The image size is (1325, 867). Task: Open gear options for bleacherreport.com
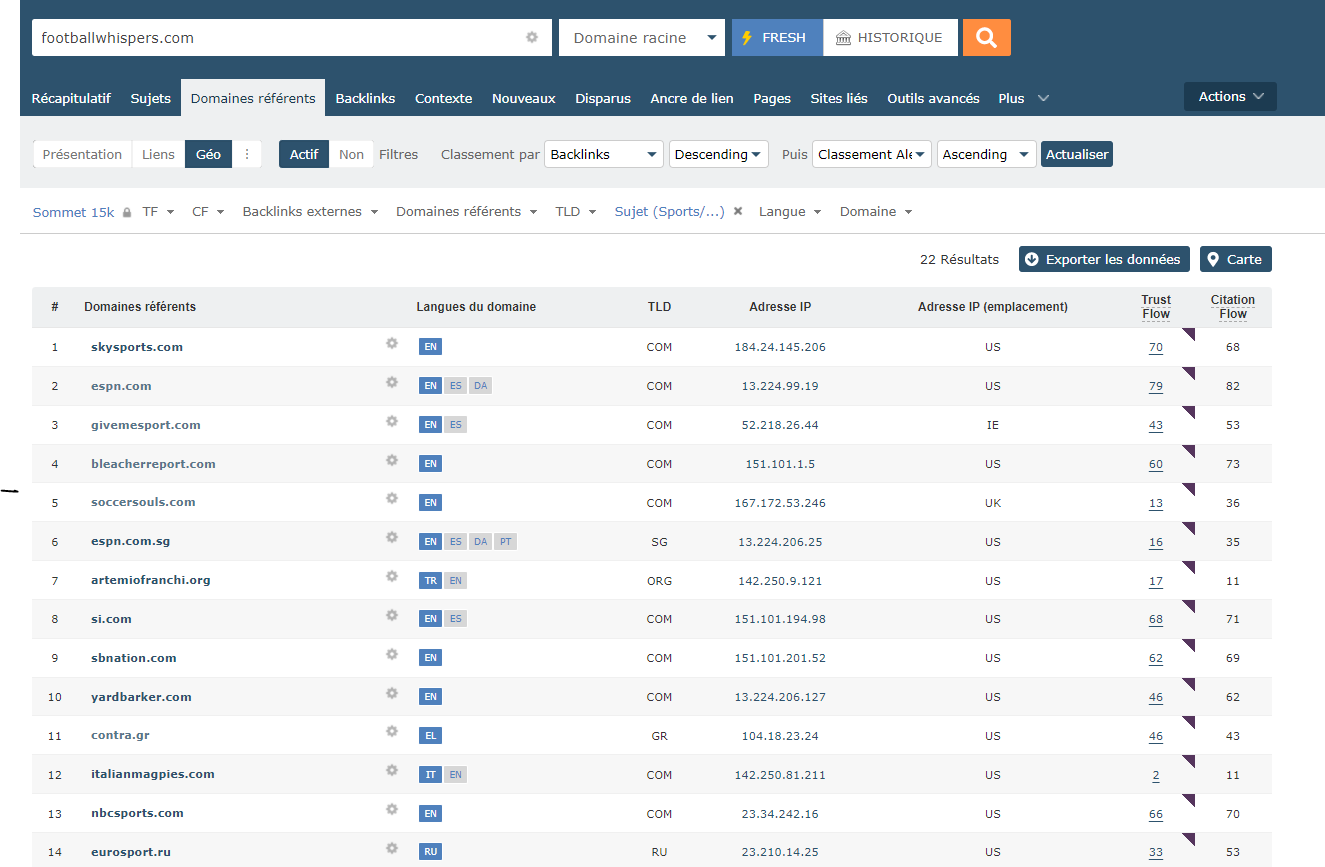point(392,460)
